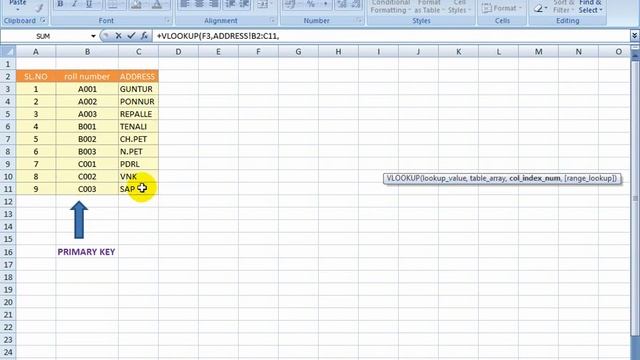Click the borders icon in Font group
640x360 pixels.
coord(113,4)
